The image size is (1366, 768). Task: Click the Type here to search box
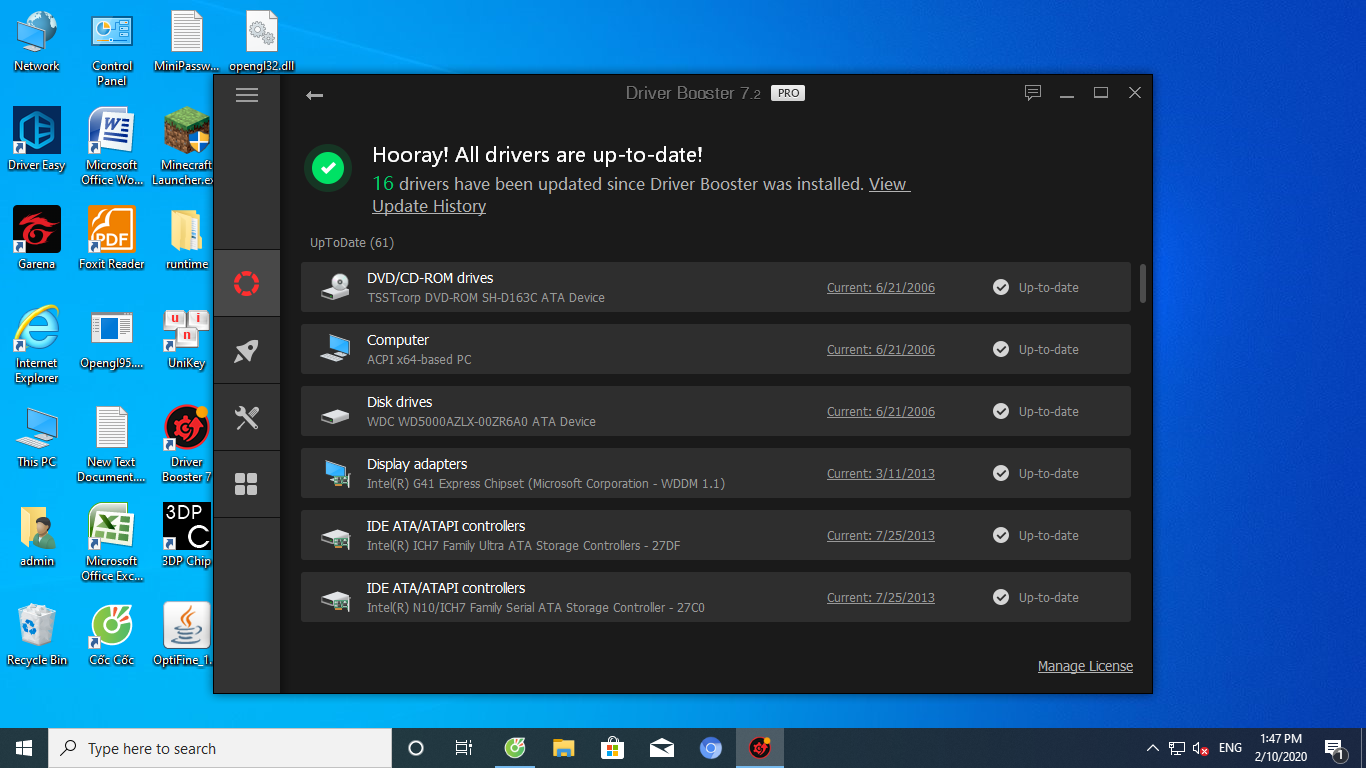(x=220, y=748)
